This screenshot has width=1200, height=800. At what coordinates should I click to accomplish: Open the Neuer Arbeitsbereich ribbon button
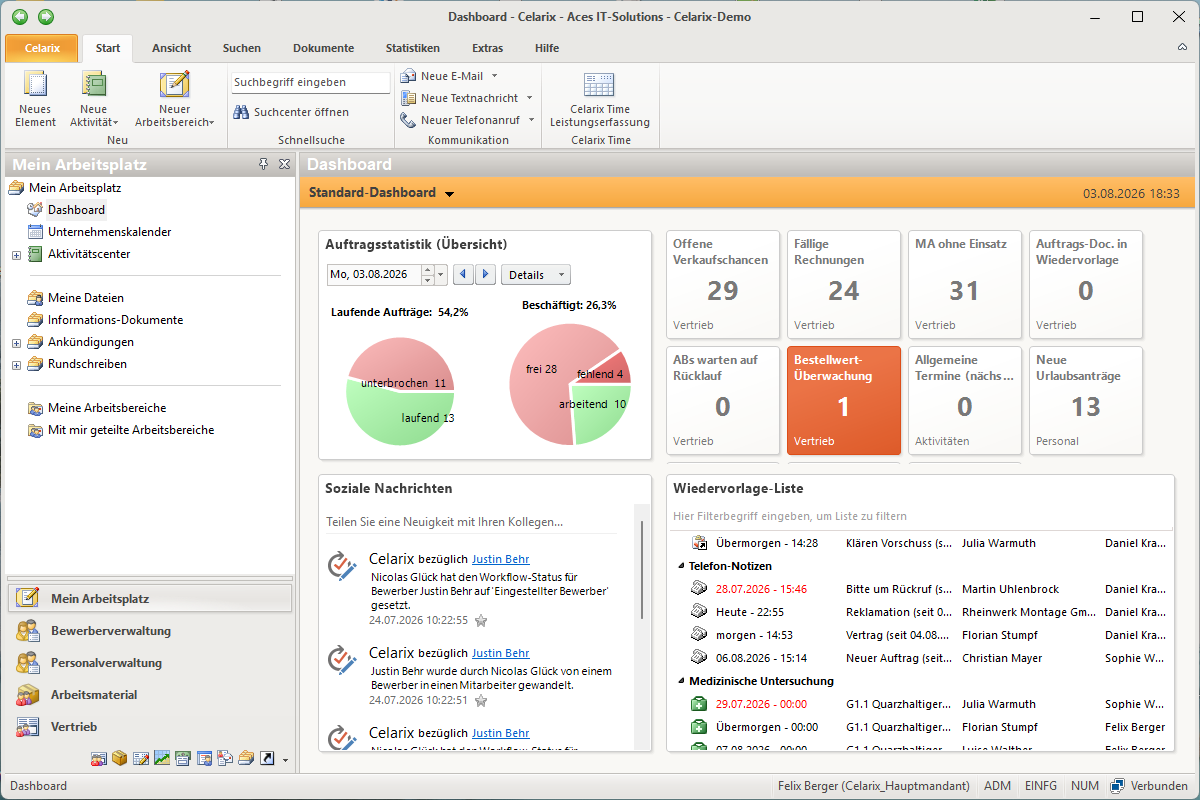pyautogui.click(x=174, y=98)
